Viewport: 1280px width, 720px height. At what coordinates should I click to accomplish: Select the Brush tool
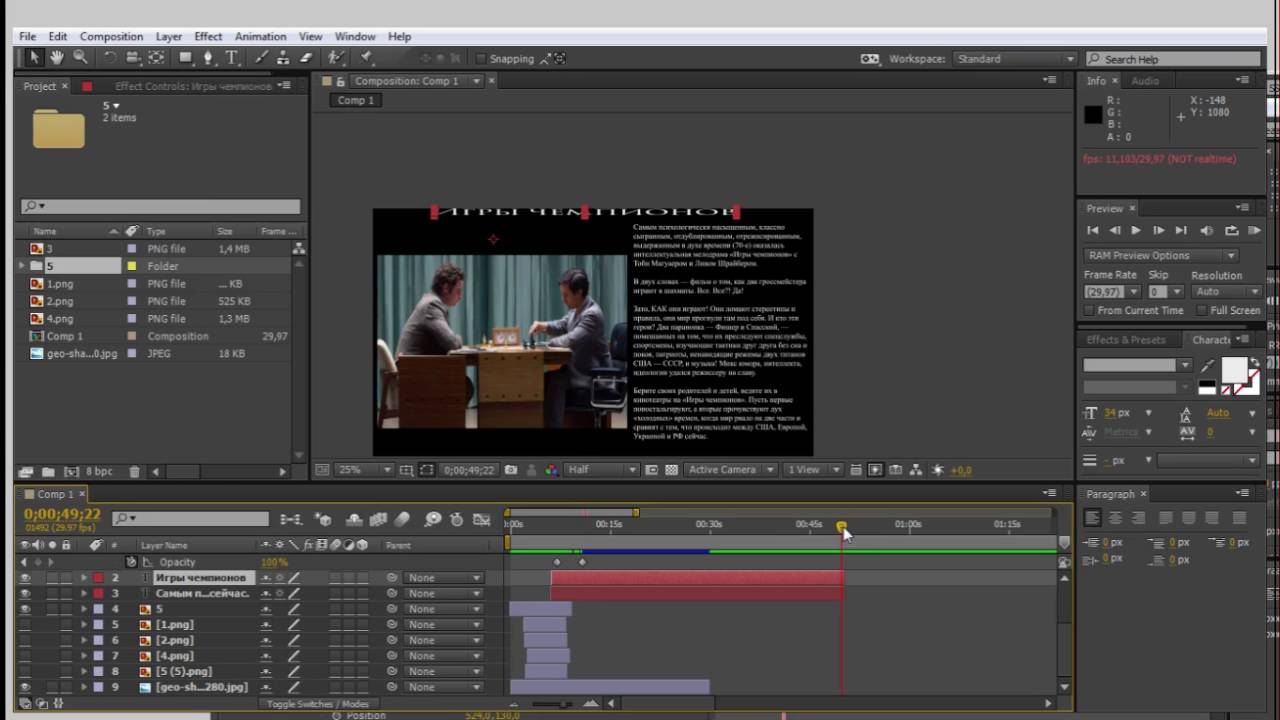[x=262, y=58]
